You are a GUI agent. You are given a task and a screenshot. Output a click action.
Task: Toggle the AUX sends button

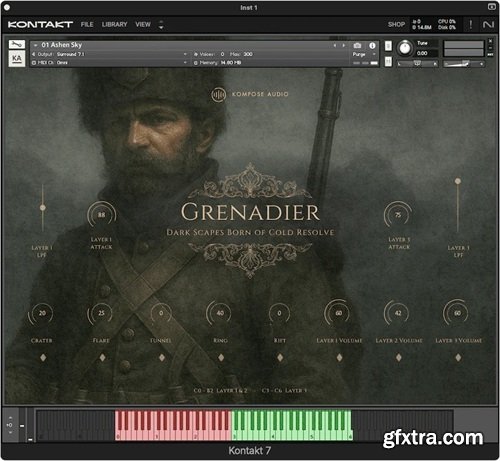490,55
